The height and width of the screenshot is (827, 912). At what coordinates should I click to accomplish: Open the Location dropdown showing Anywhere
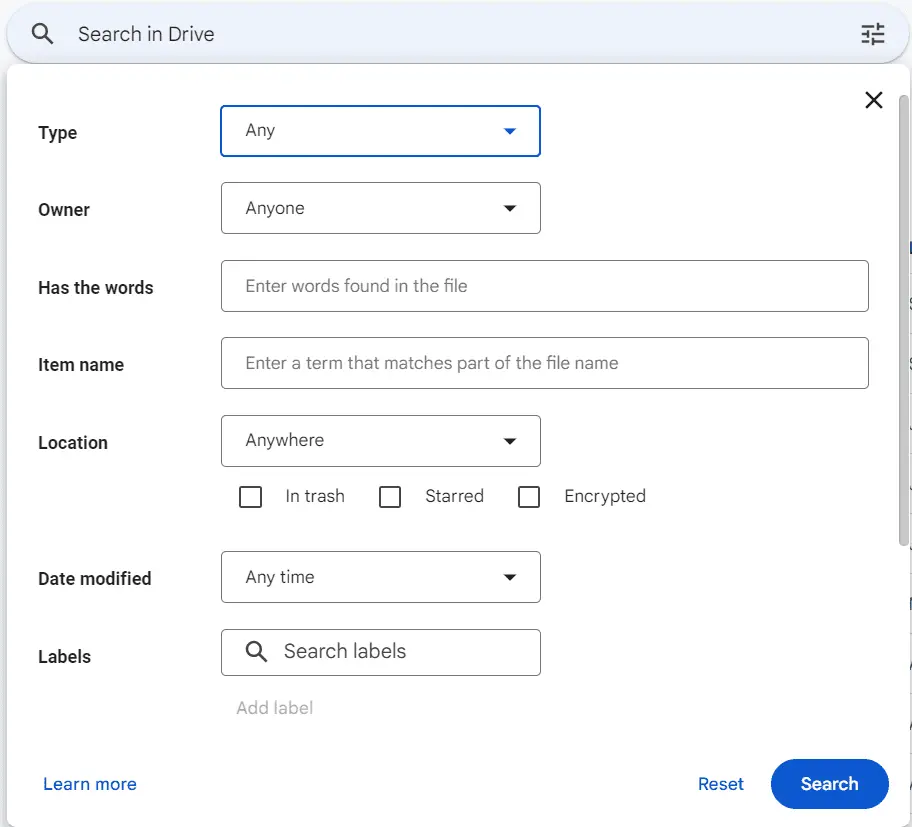tap(380, 441)
